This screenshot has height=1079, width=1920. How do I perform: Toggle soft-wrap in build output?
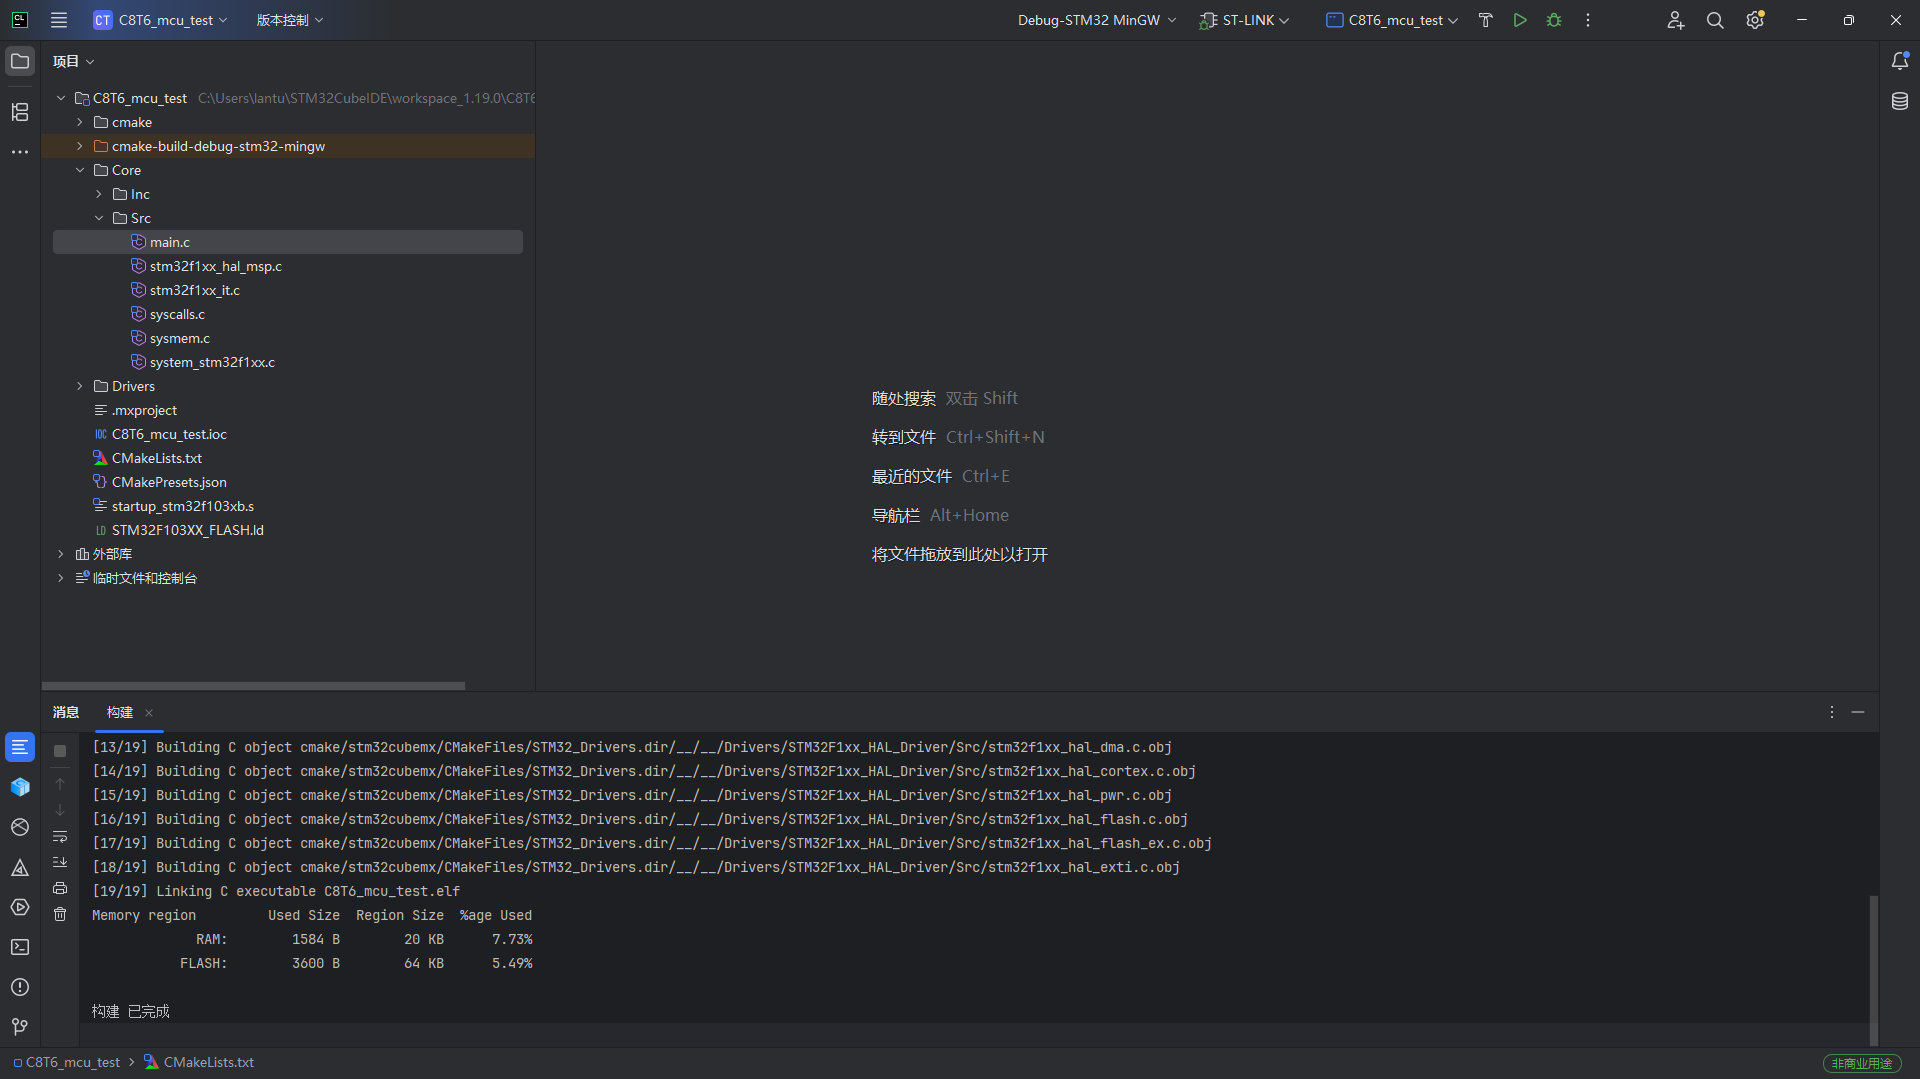pyautogui.click(x=60, y=837)
